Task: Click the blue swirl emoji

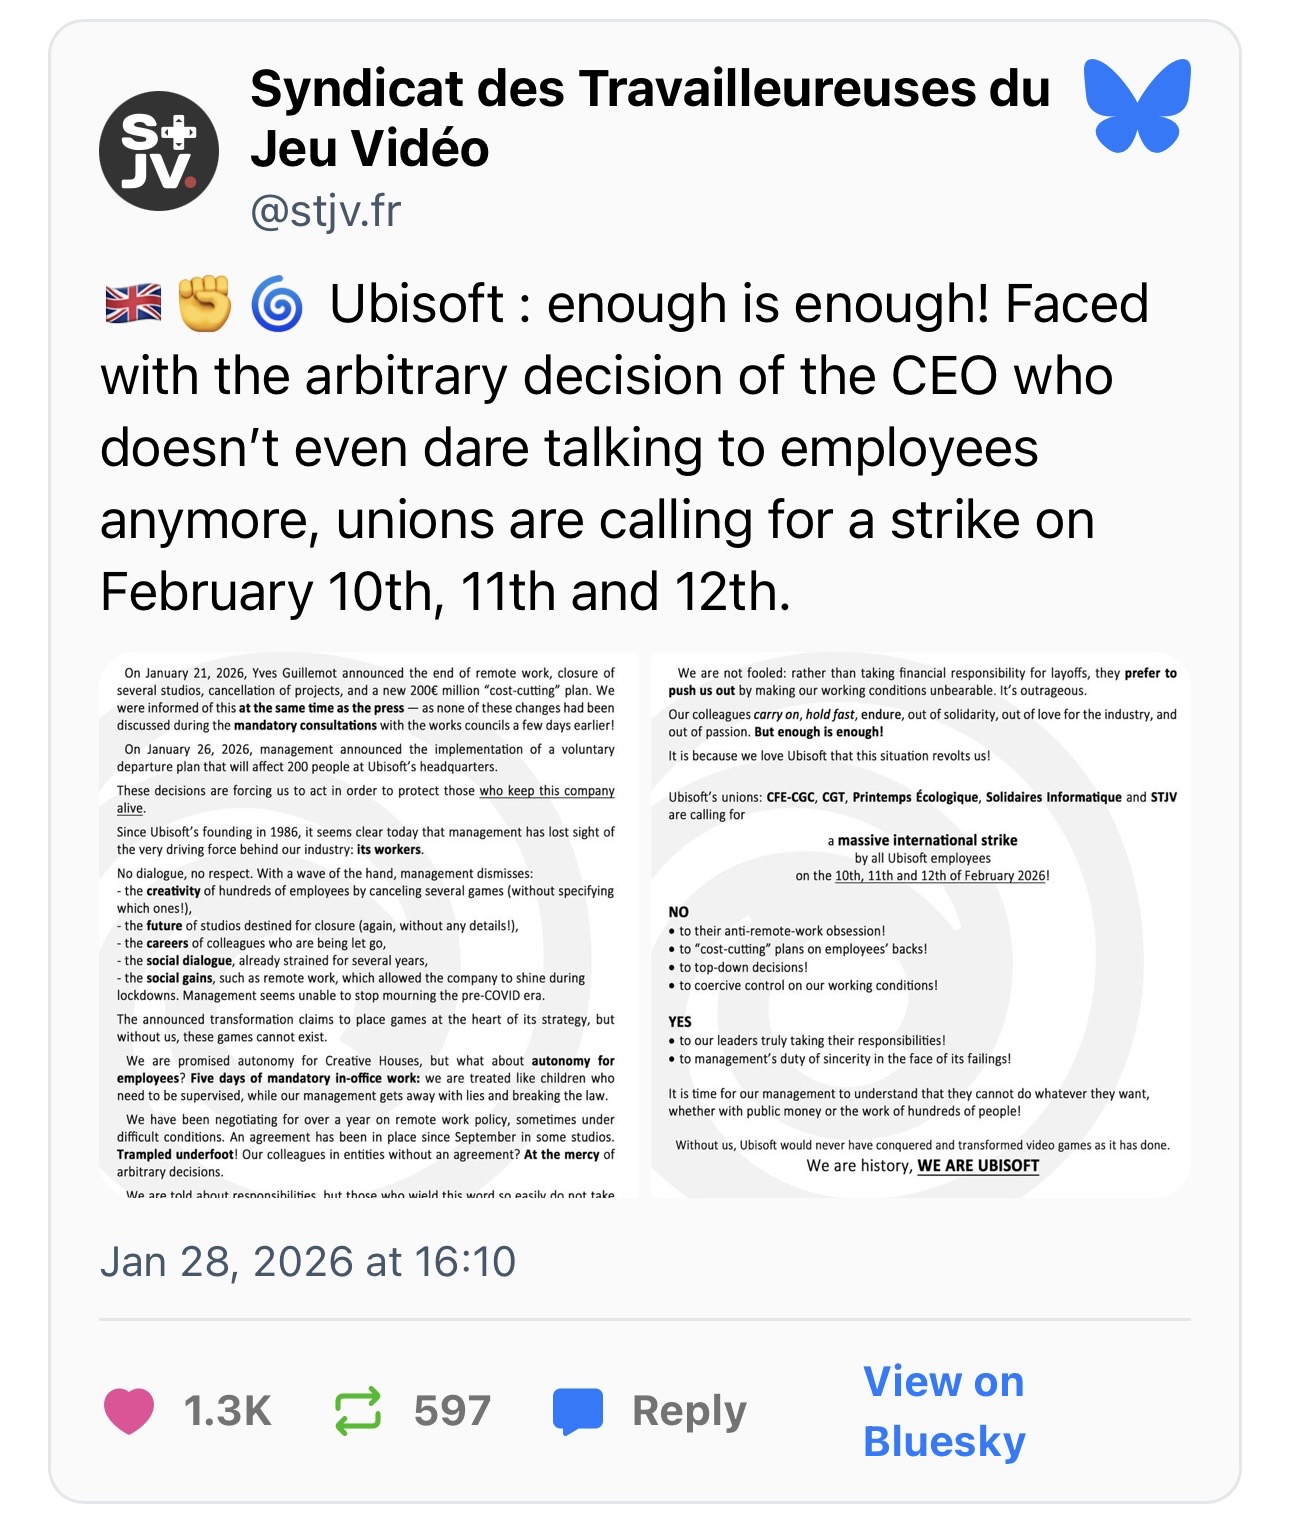Action: (277, 304)
